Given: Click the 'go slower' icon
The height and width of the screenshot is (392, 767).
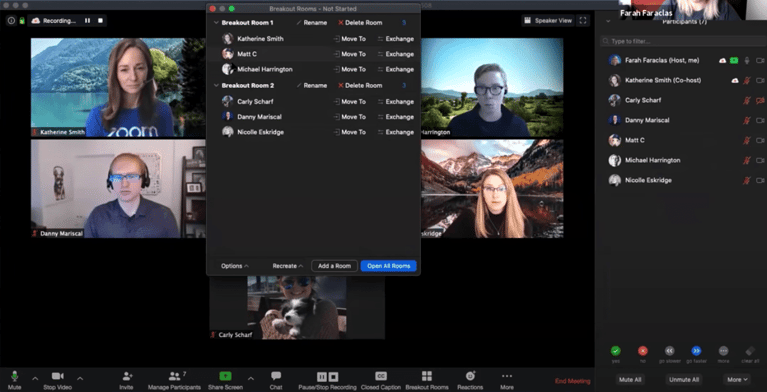Looking at the screenshot, I should click(x=670, y=350).
